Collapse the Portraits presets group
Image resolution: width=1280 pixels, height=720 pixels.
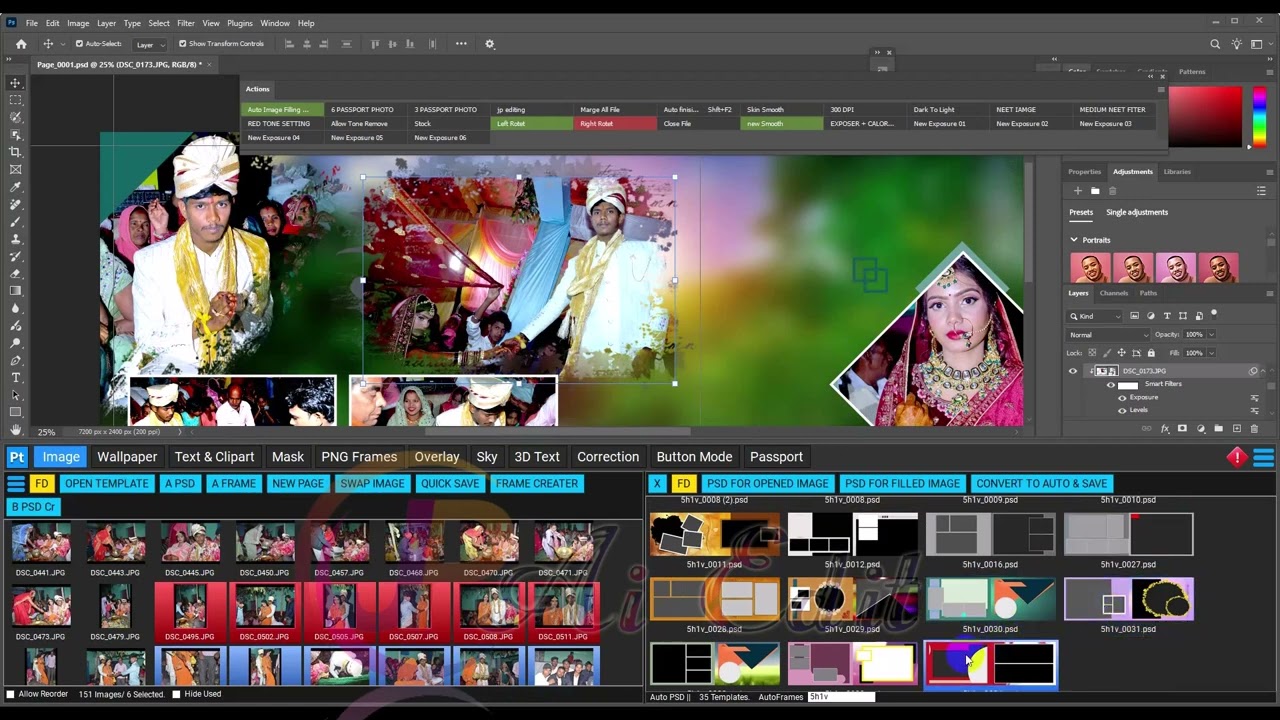pyautogui.click(x=1074, y=240)
